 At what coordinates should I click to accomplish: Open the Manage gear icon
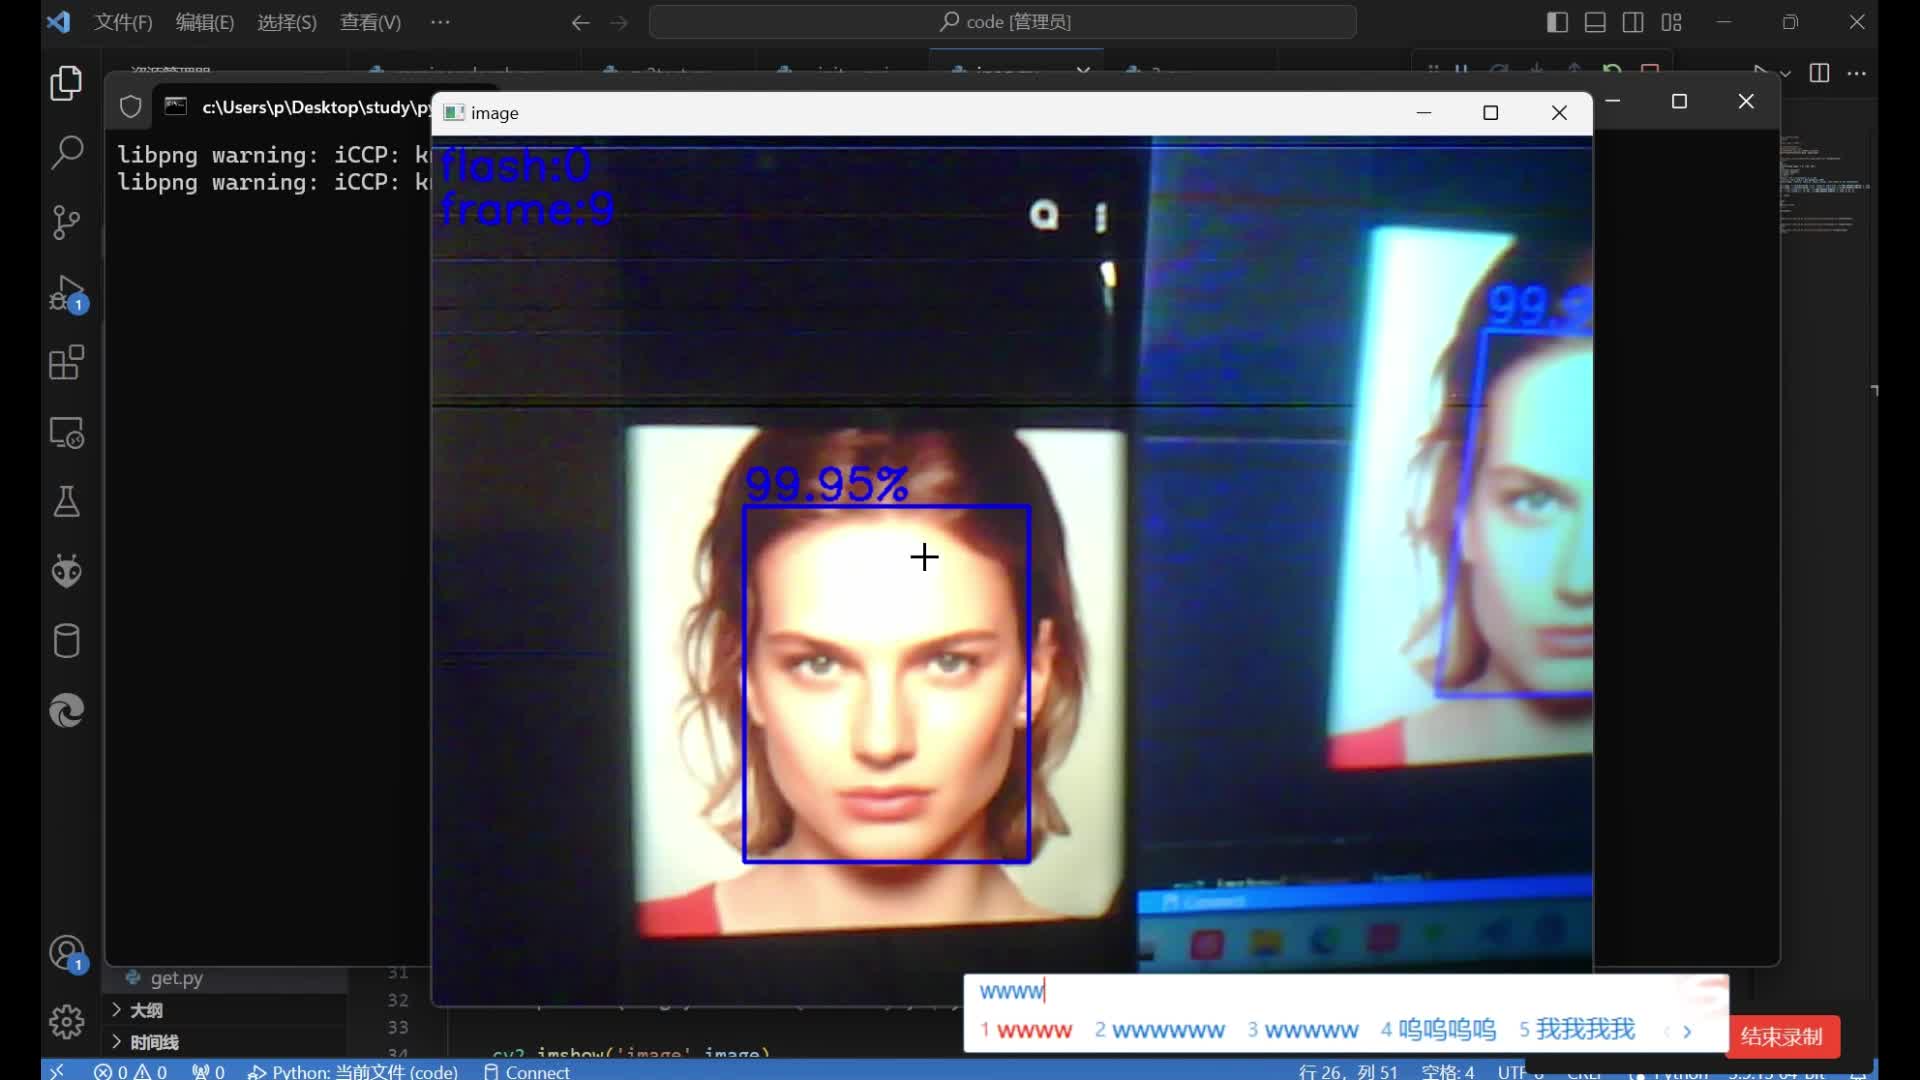point(66,1021)
